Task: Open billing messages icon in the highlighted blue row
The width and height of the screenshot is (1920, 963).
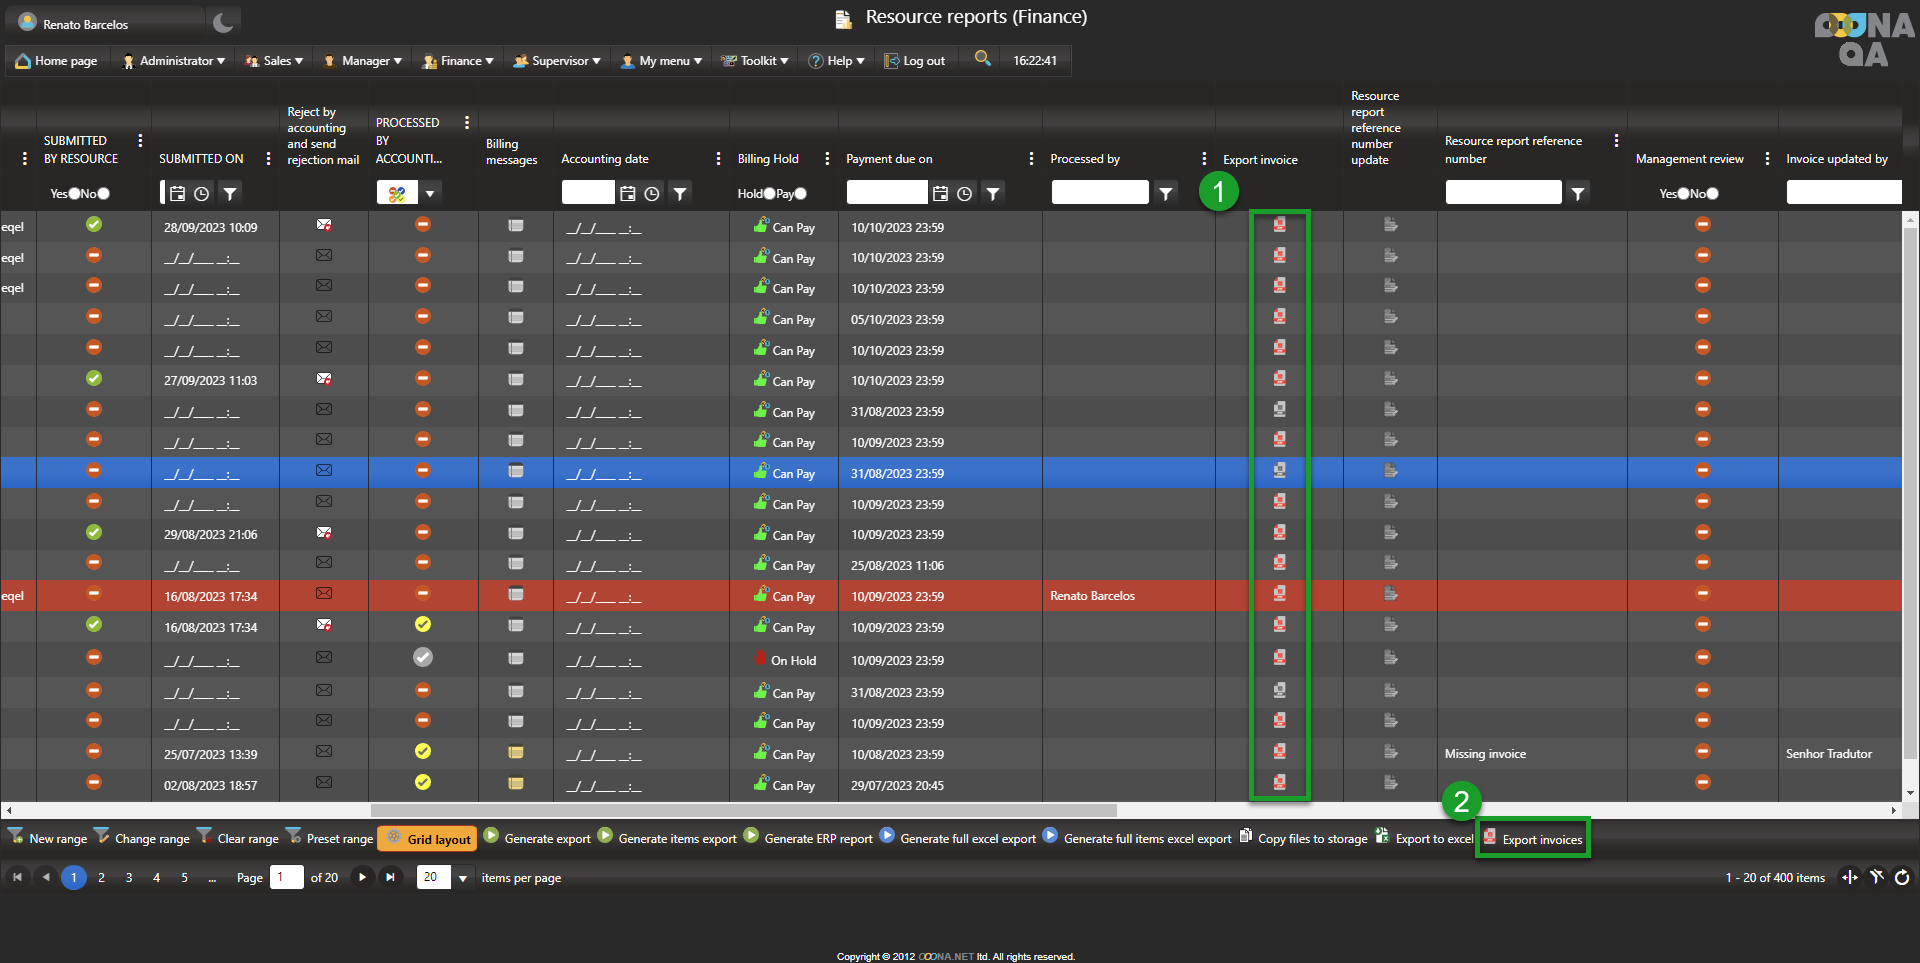Action: click(516, 471)
